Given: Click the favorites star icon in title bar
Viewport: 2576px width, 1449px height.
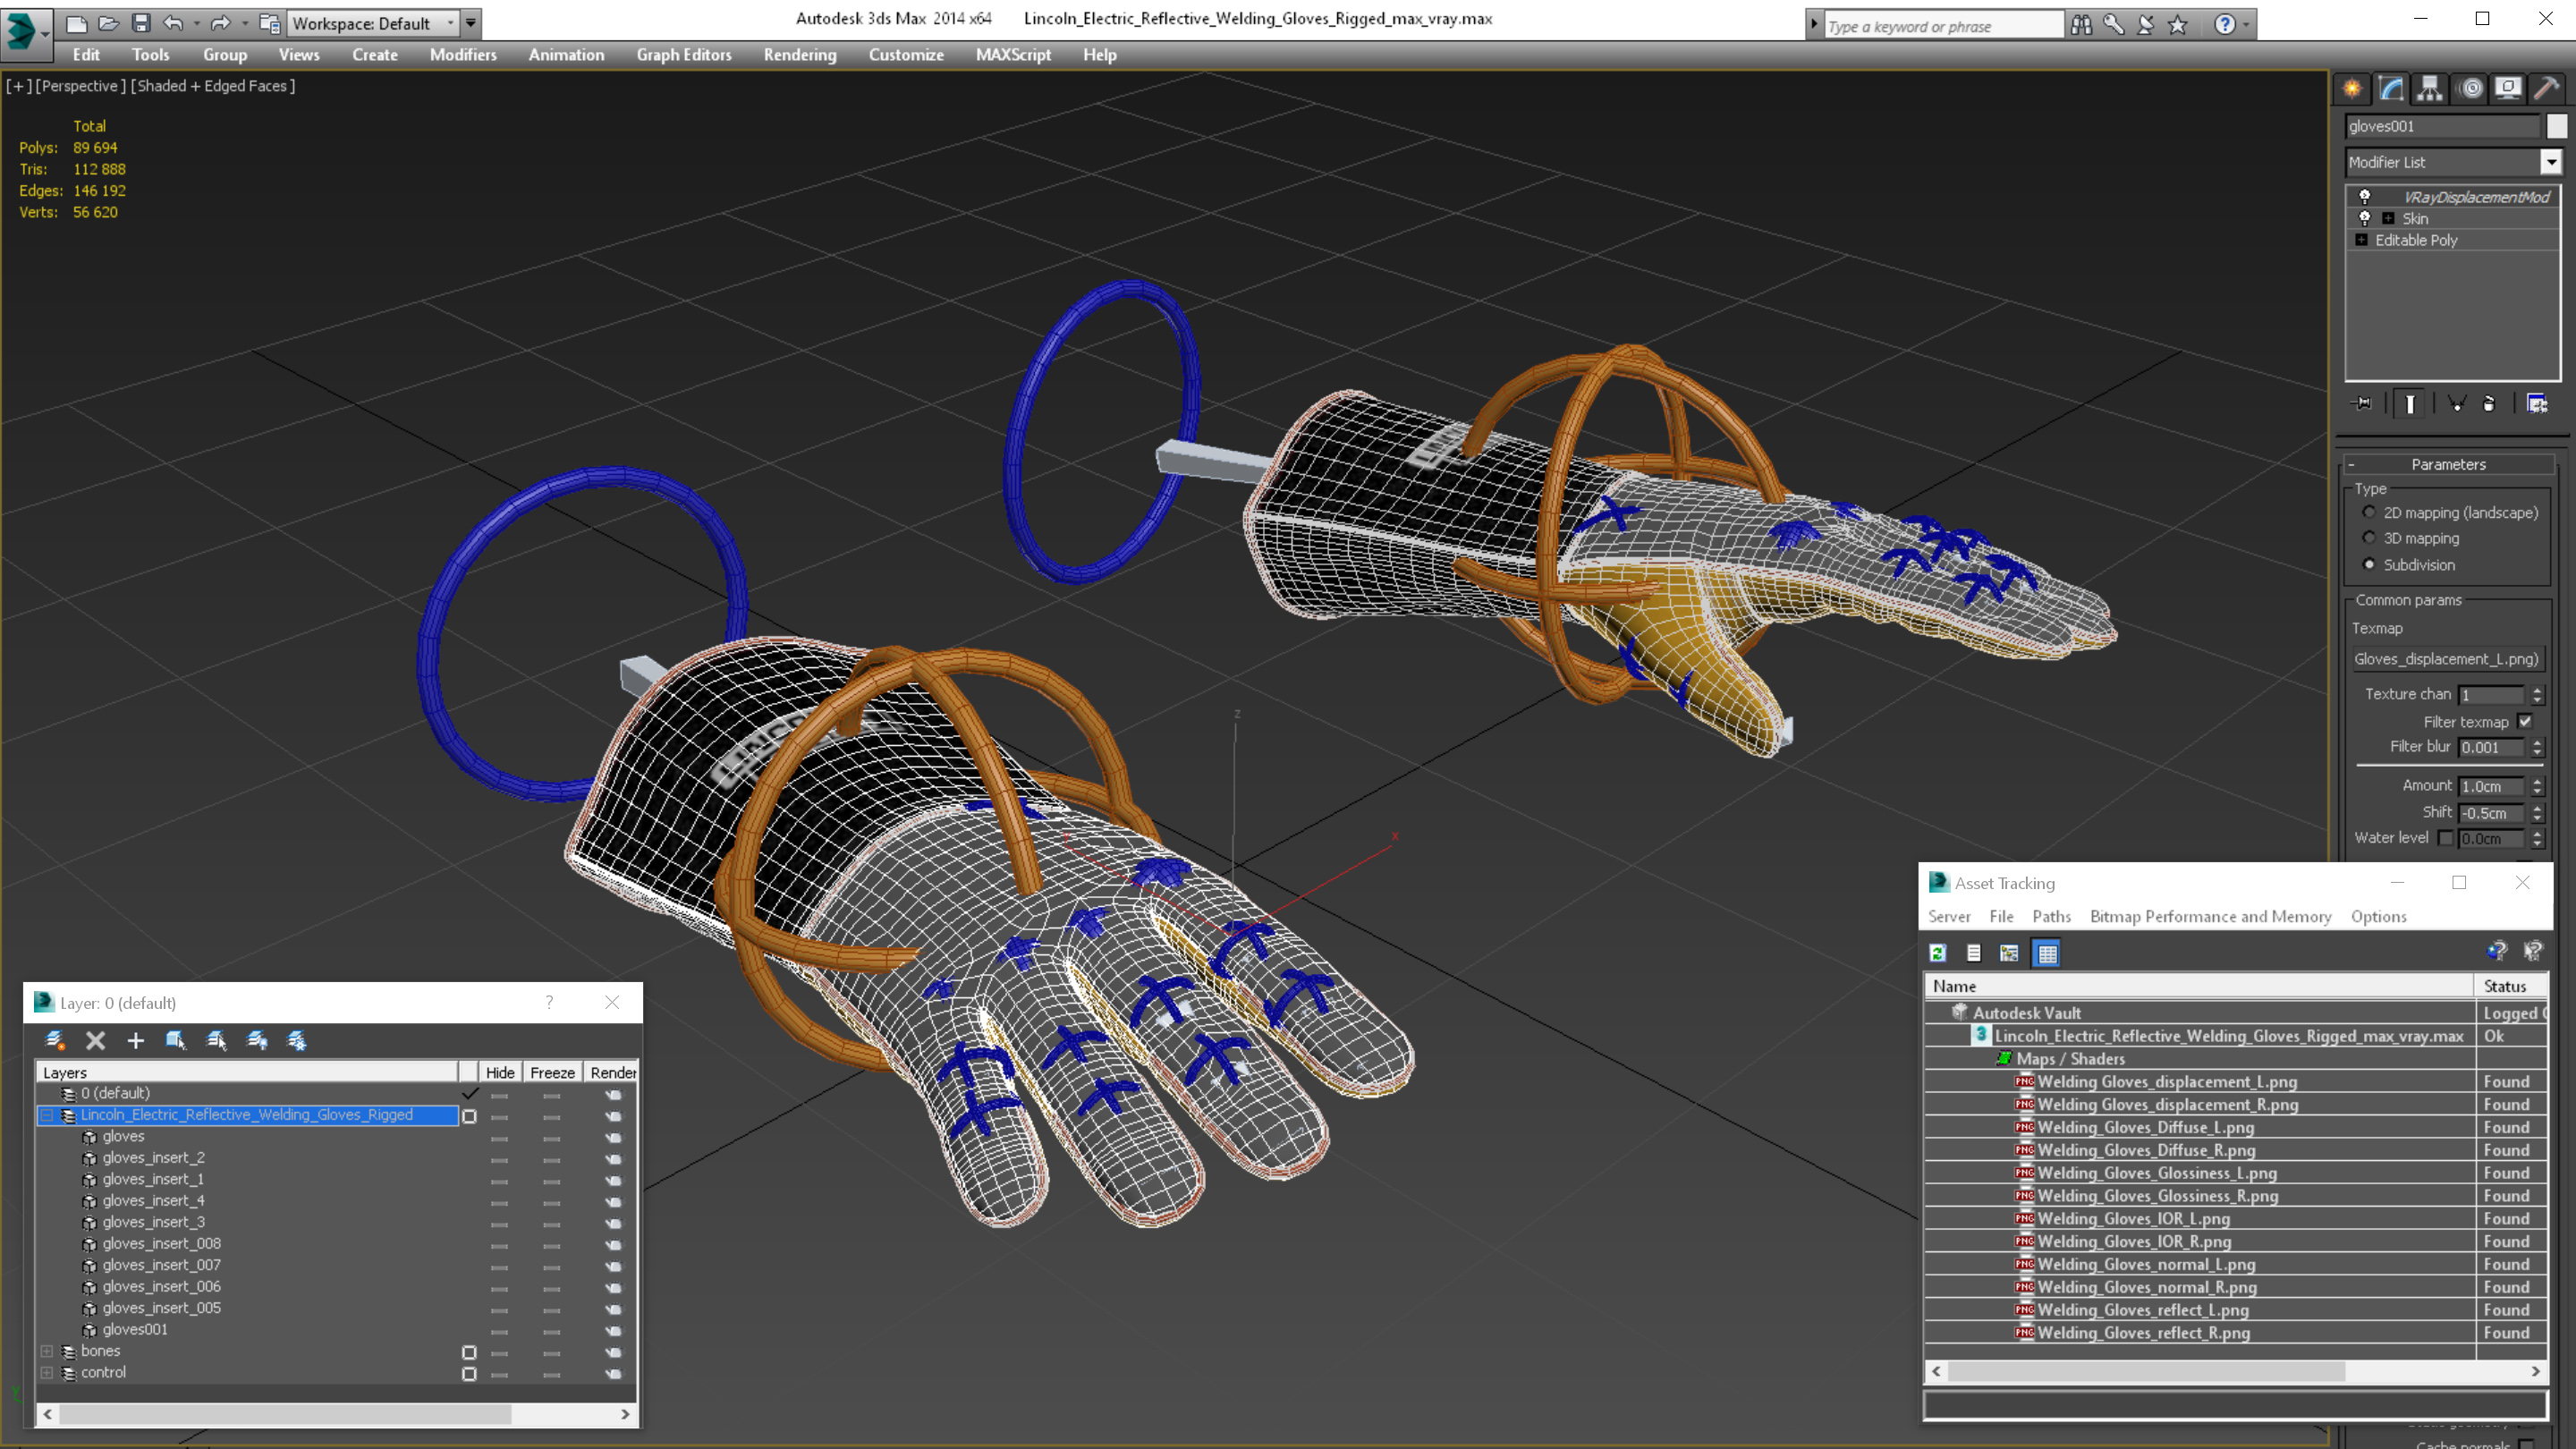Looking at the screenshot, I should [2177, 24].
